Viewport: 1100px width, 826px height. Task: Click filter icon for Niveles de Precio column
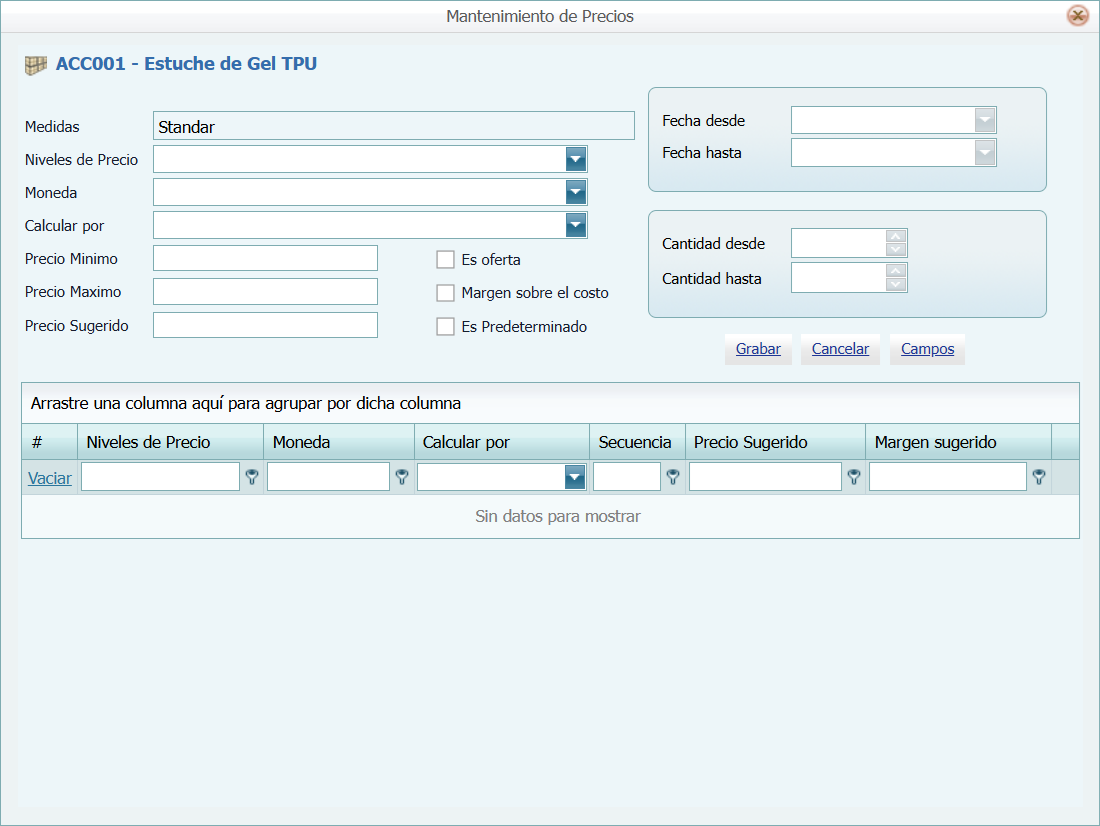tap(252, 478)
